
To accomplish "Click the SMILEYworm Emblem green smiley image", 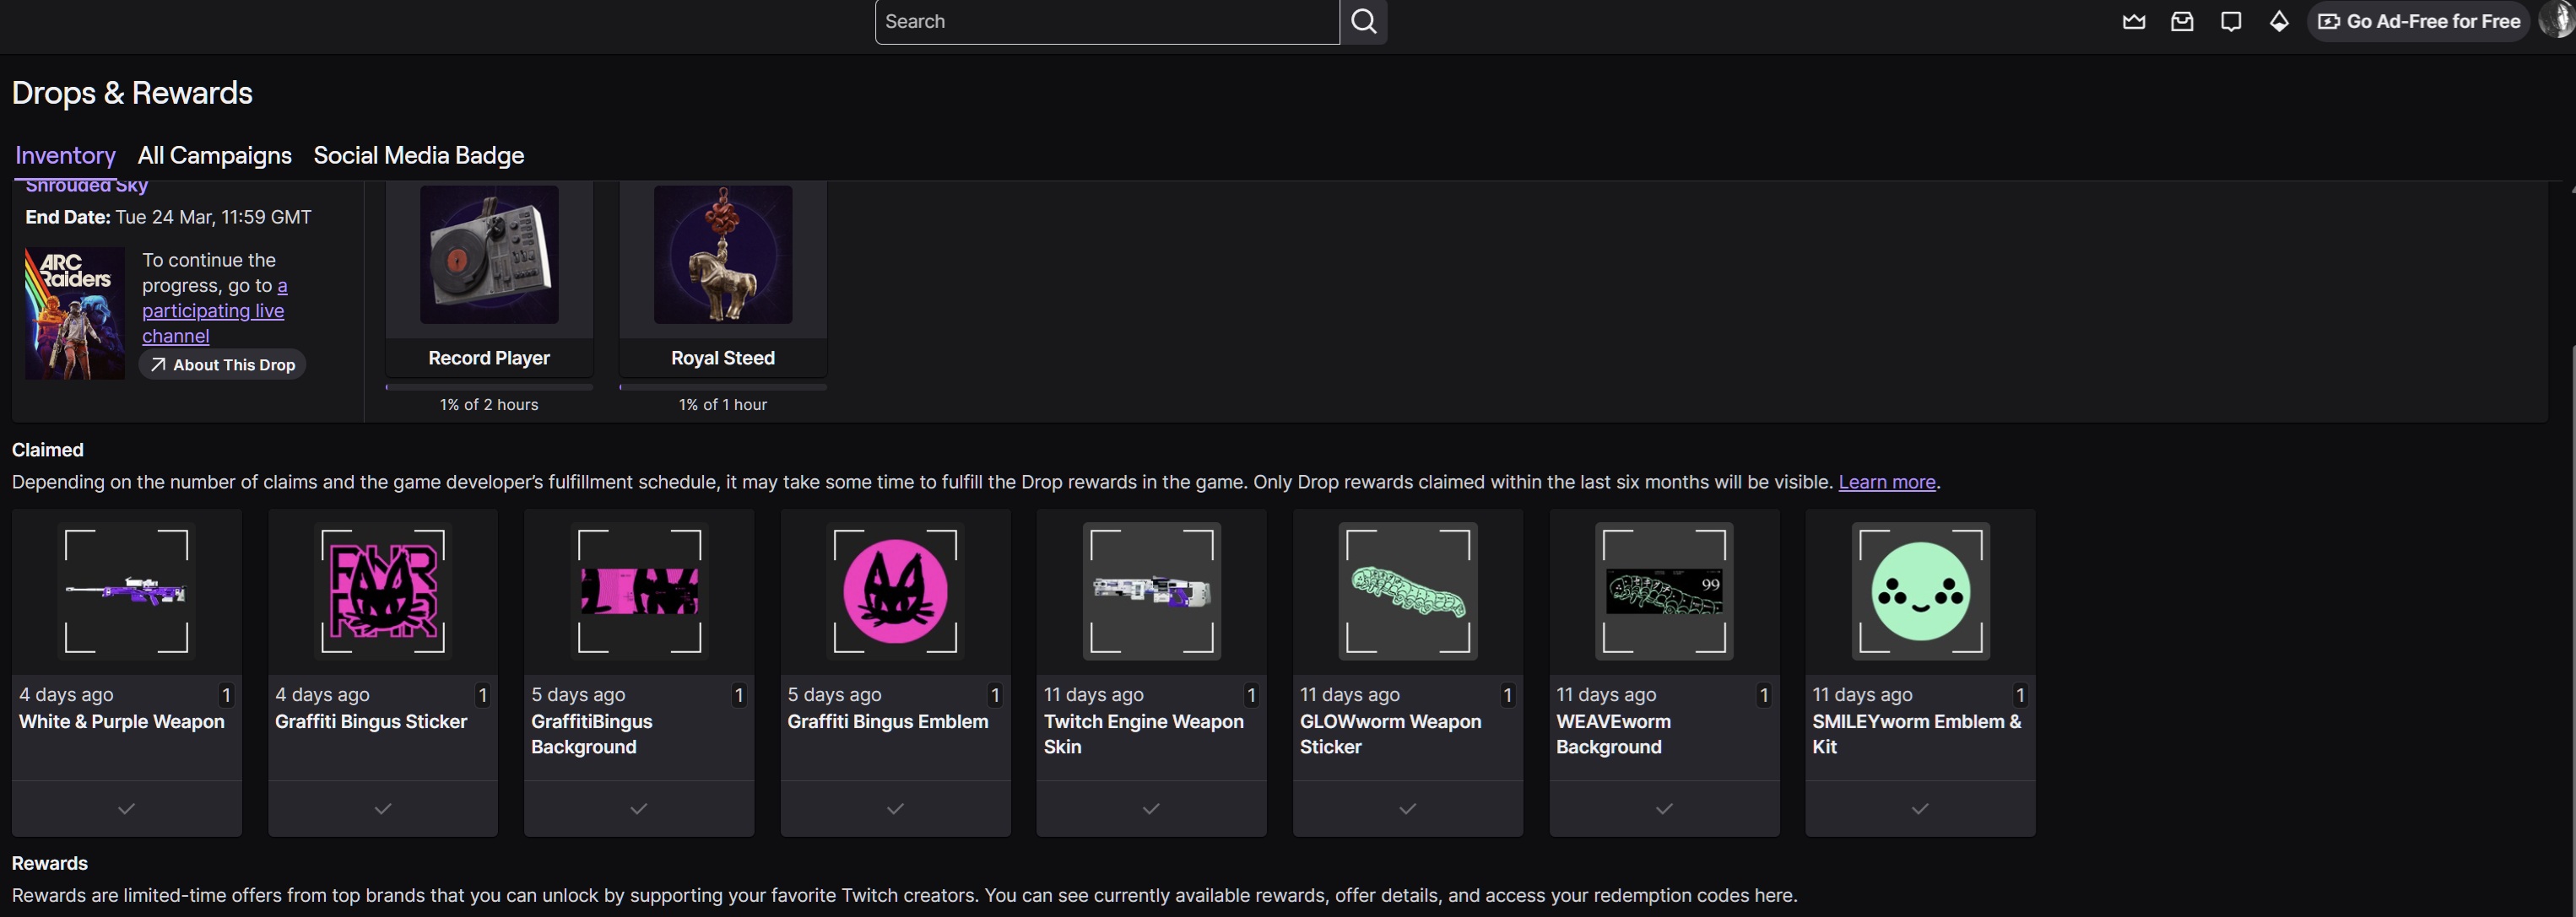I will click(x=1919, y=591).
